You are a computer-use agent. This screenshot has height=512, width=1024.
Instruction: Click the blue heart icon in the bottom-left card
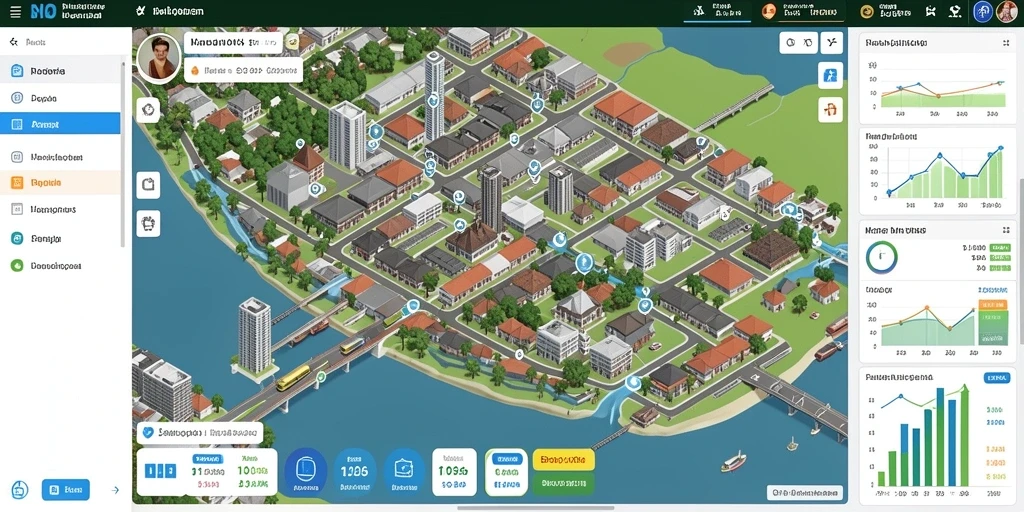[148, 432]
